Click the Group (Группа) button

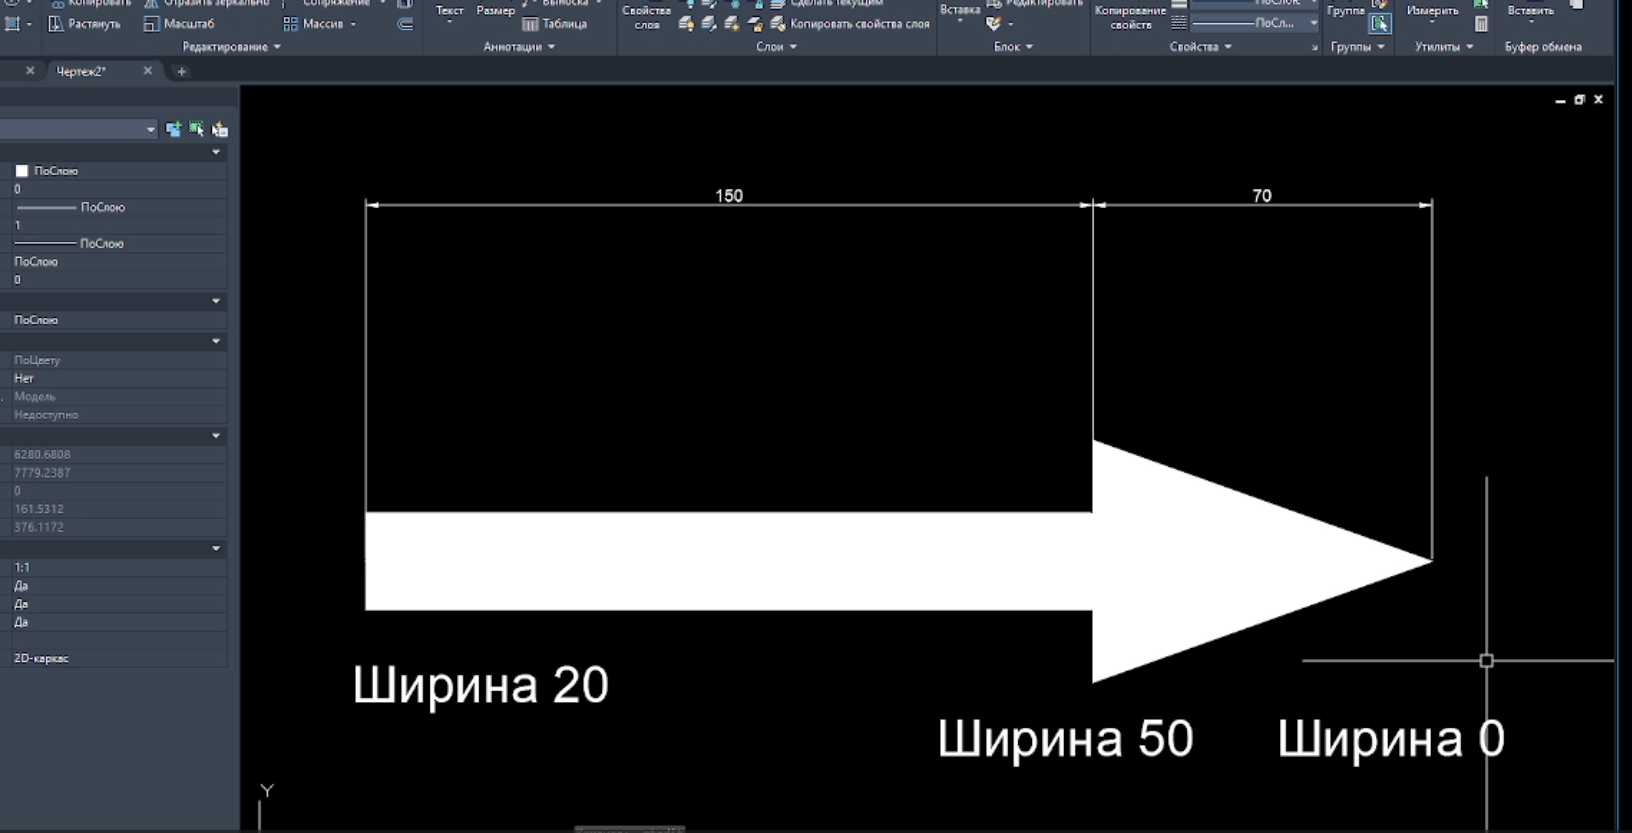tap(1345, 11)
